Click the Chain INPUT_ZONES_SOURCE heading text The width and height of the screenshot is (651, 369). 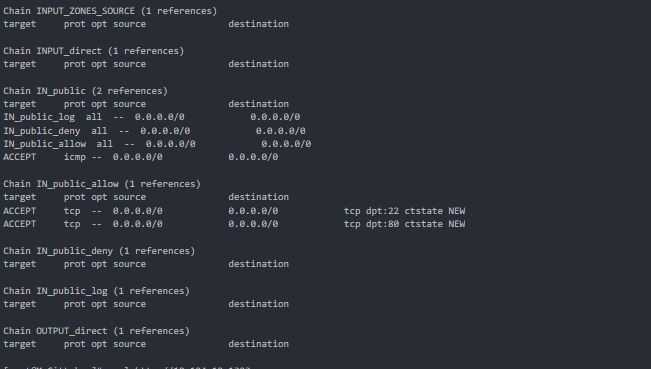point(110,11)
